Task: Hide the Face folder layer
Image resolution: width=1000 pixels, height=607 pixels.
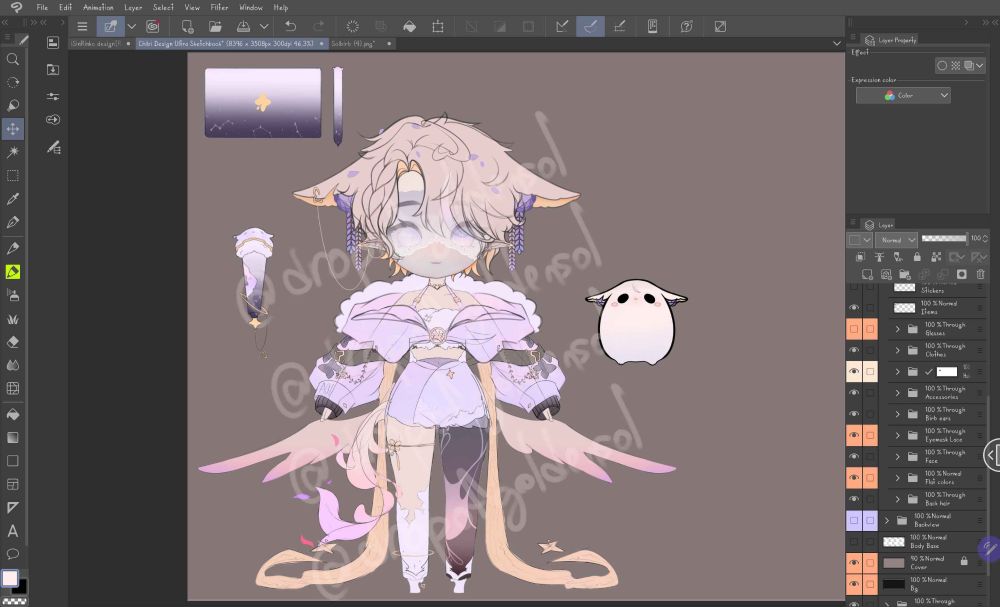Action: pos(853,456)
